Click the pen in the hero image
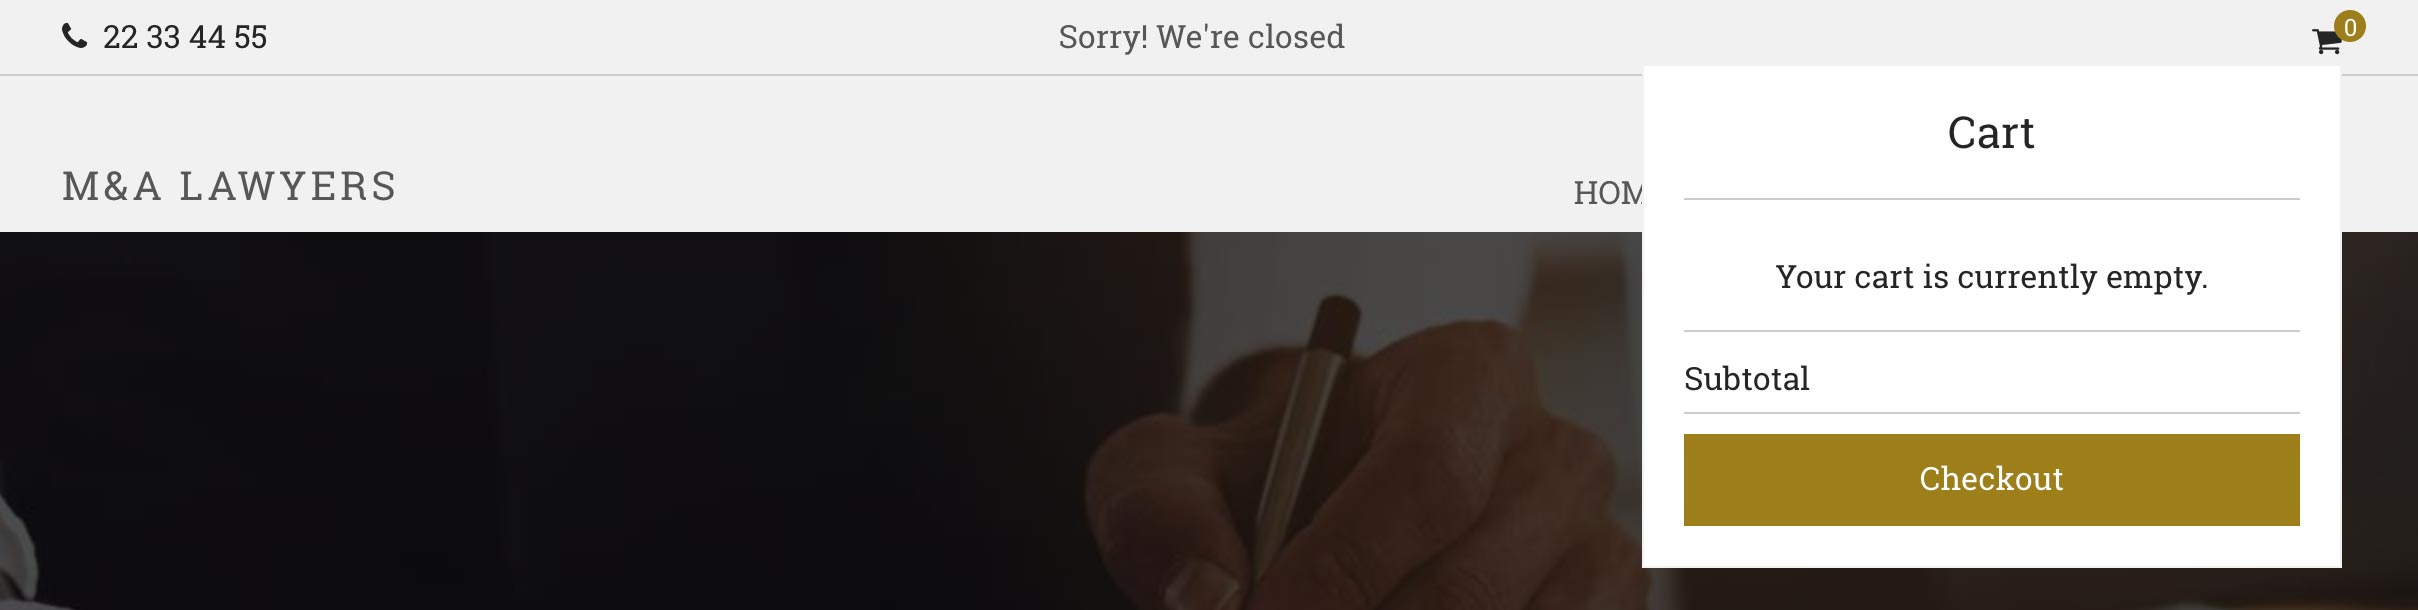Screen dimensions: 2418x610 [1300, 440]
